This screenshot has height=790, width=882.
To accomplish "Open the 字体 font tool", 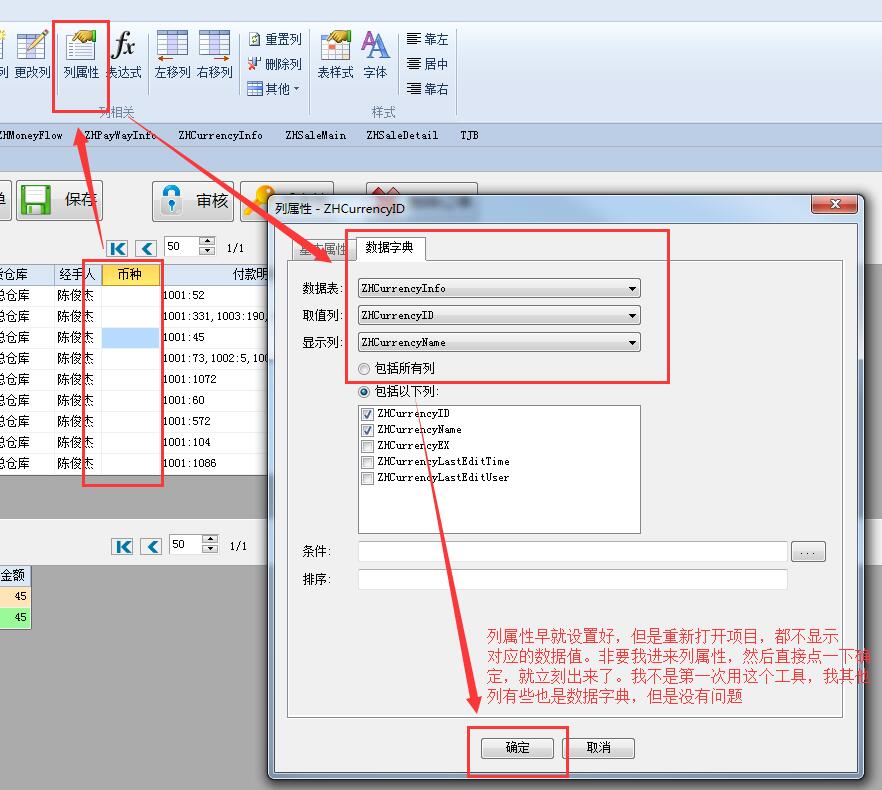I will [375, 54].
